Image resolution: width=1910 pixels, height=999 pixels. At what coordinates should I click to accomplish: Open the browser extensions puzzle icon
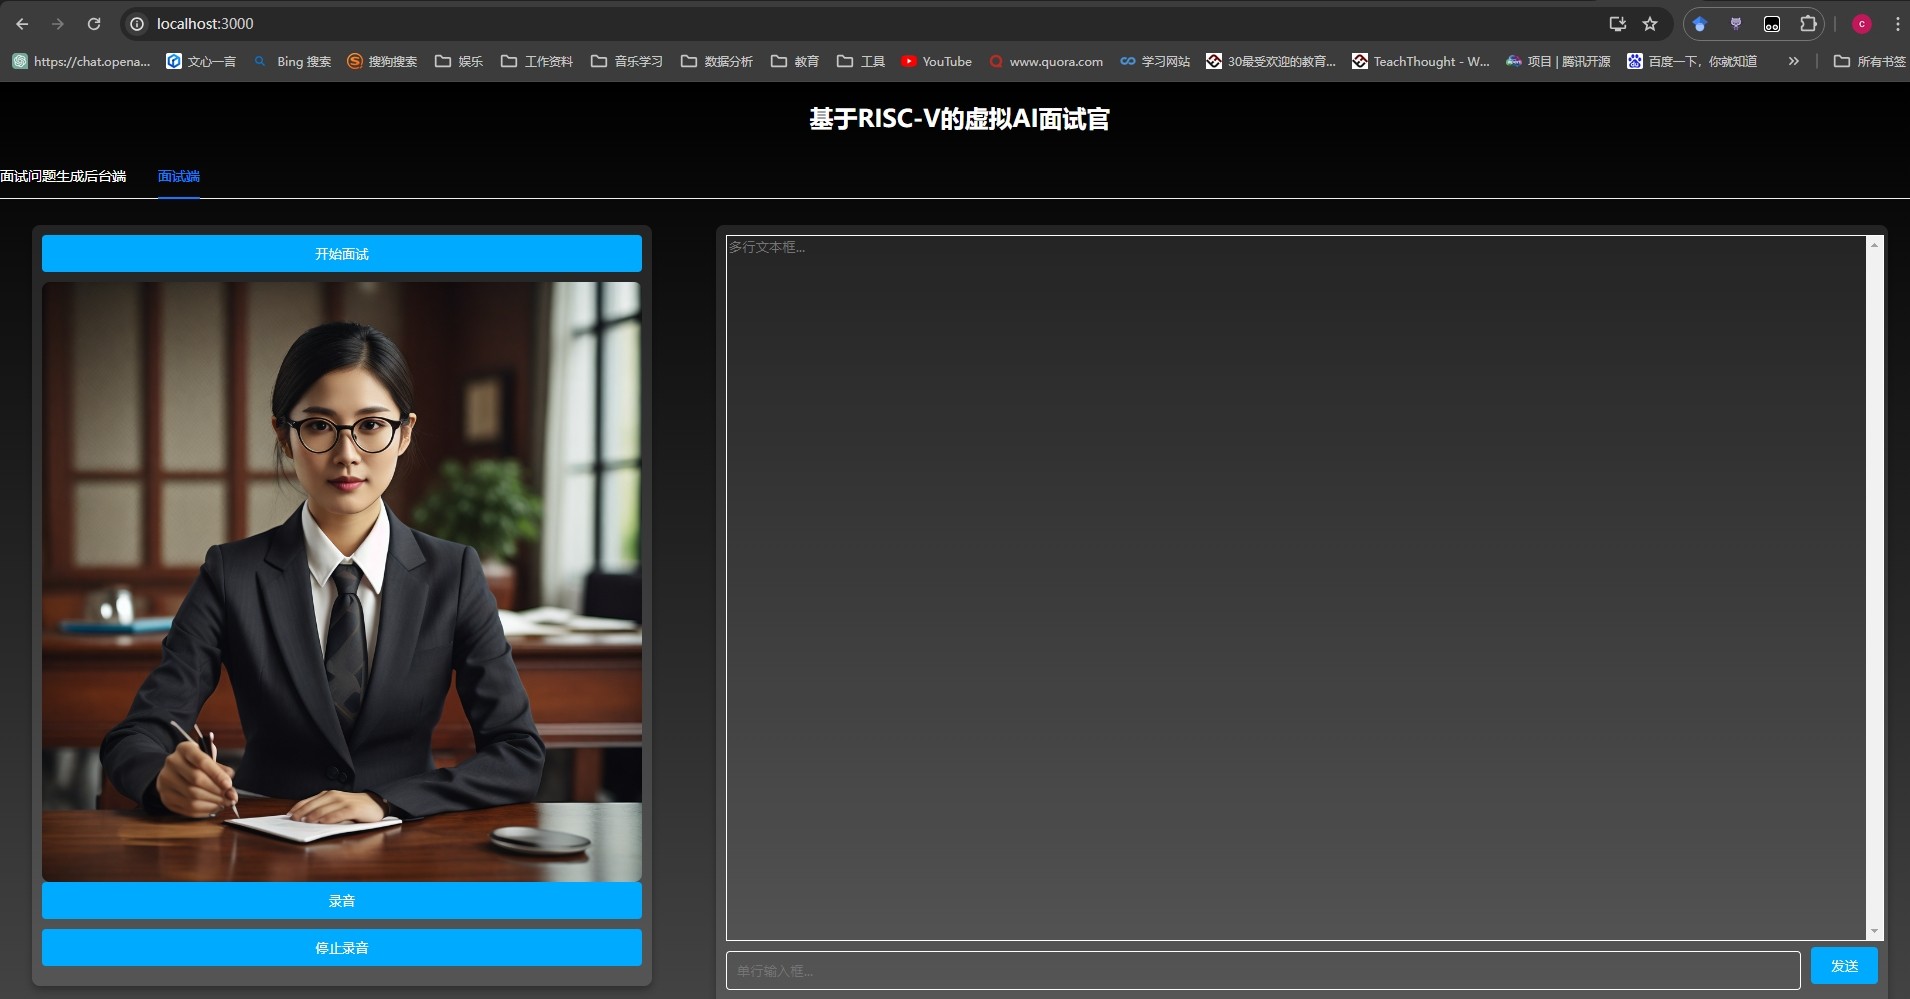coord(1808,24)
